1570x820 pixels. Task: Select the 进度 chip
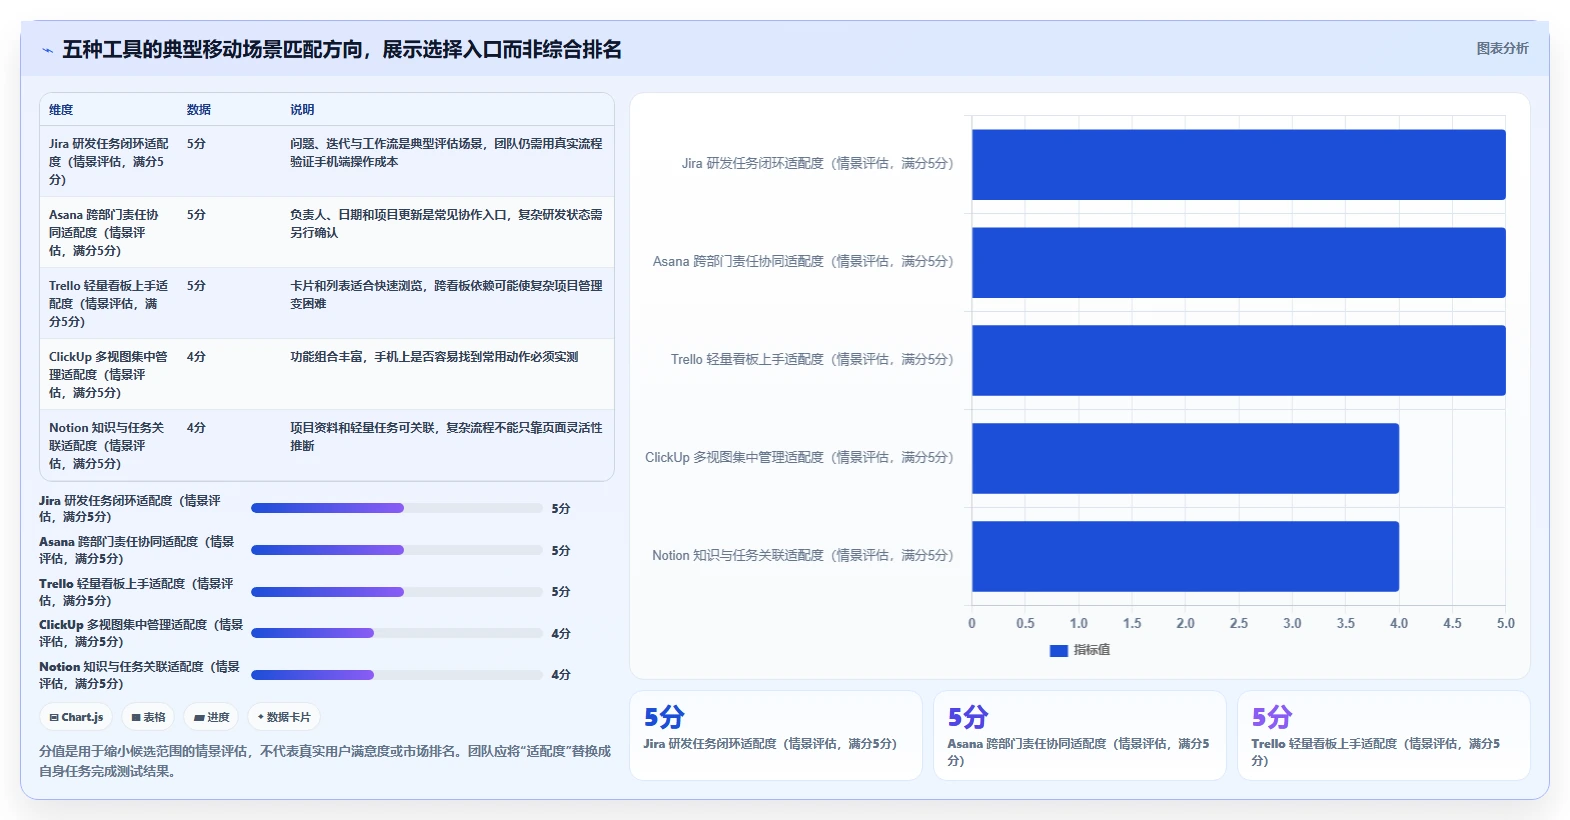(211, 717)
